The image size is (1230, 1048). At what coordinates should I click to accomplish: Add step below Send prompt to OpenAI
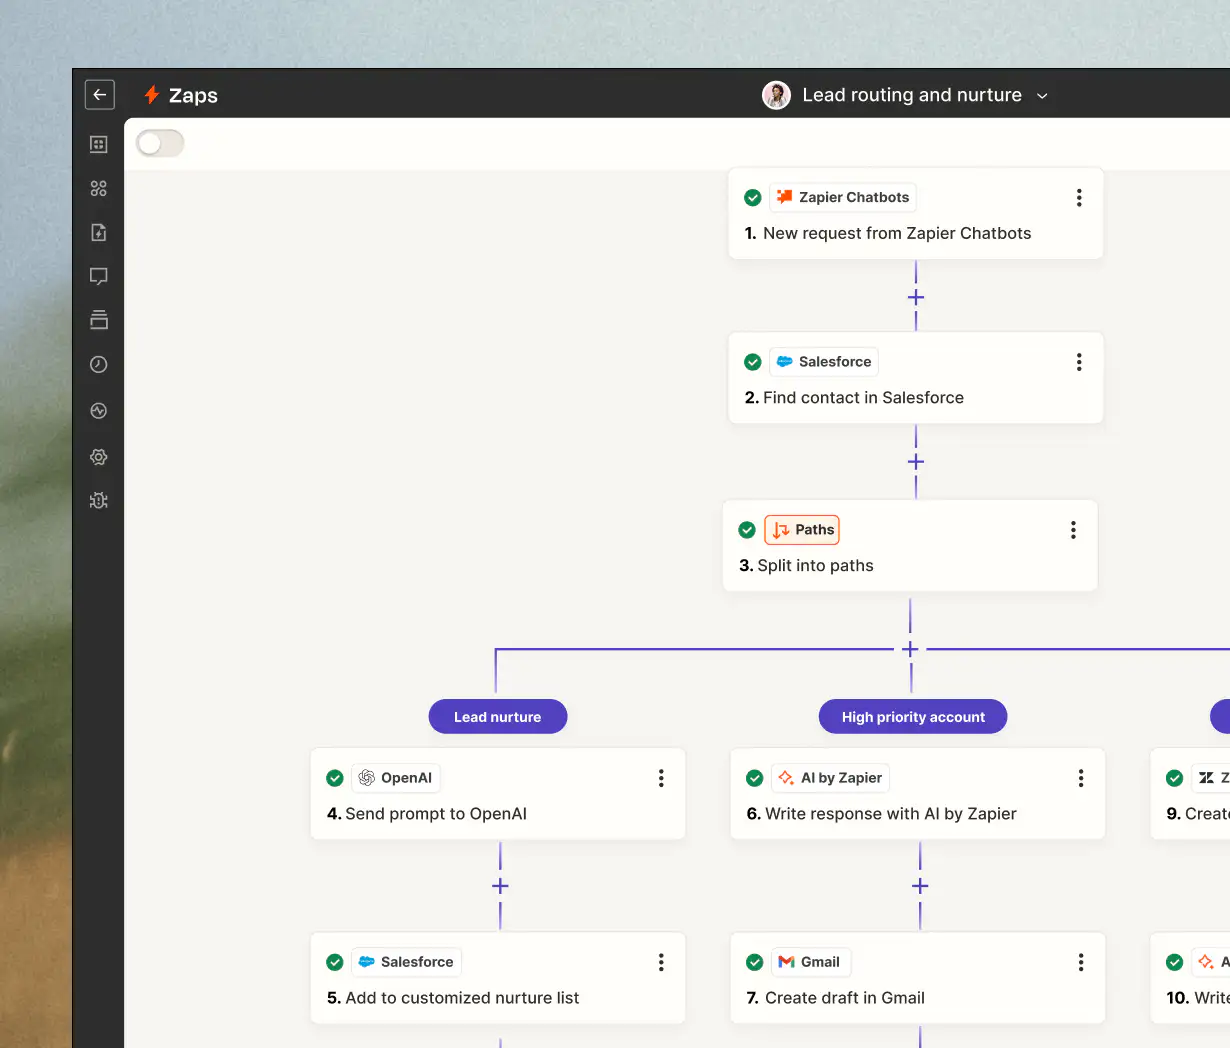(x=500, y=886)
